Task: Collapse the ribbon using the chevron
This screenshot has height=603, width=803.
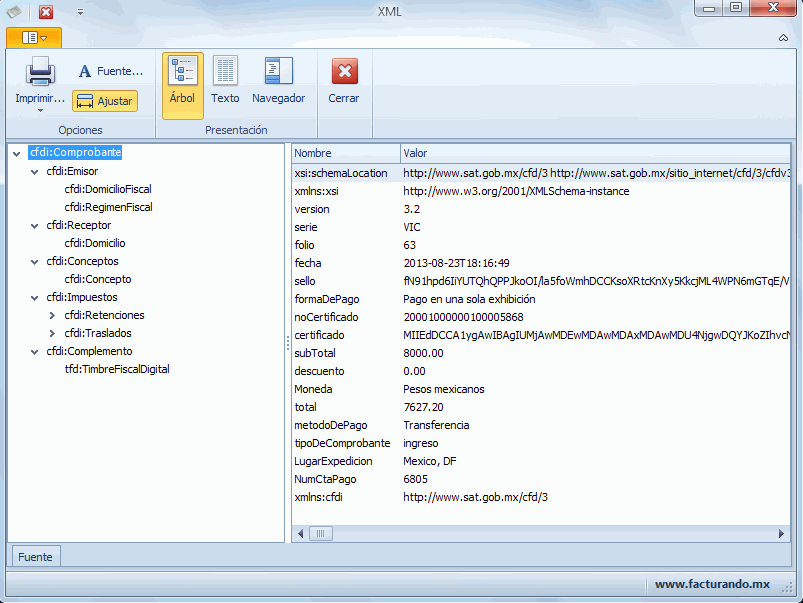Action: [783, 38]
